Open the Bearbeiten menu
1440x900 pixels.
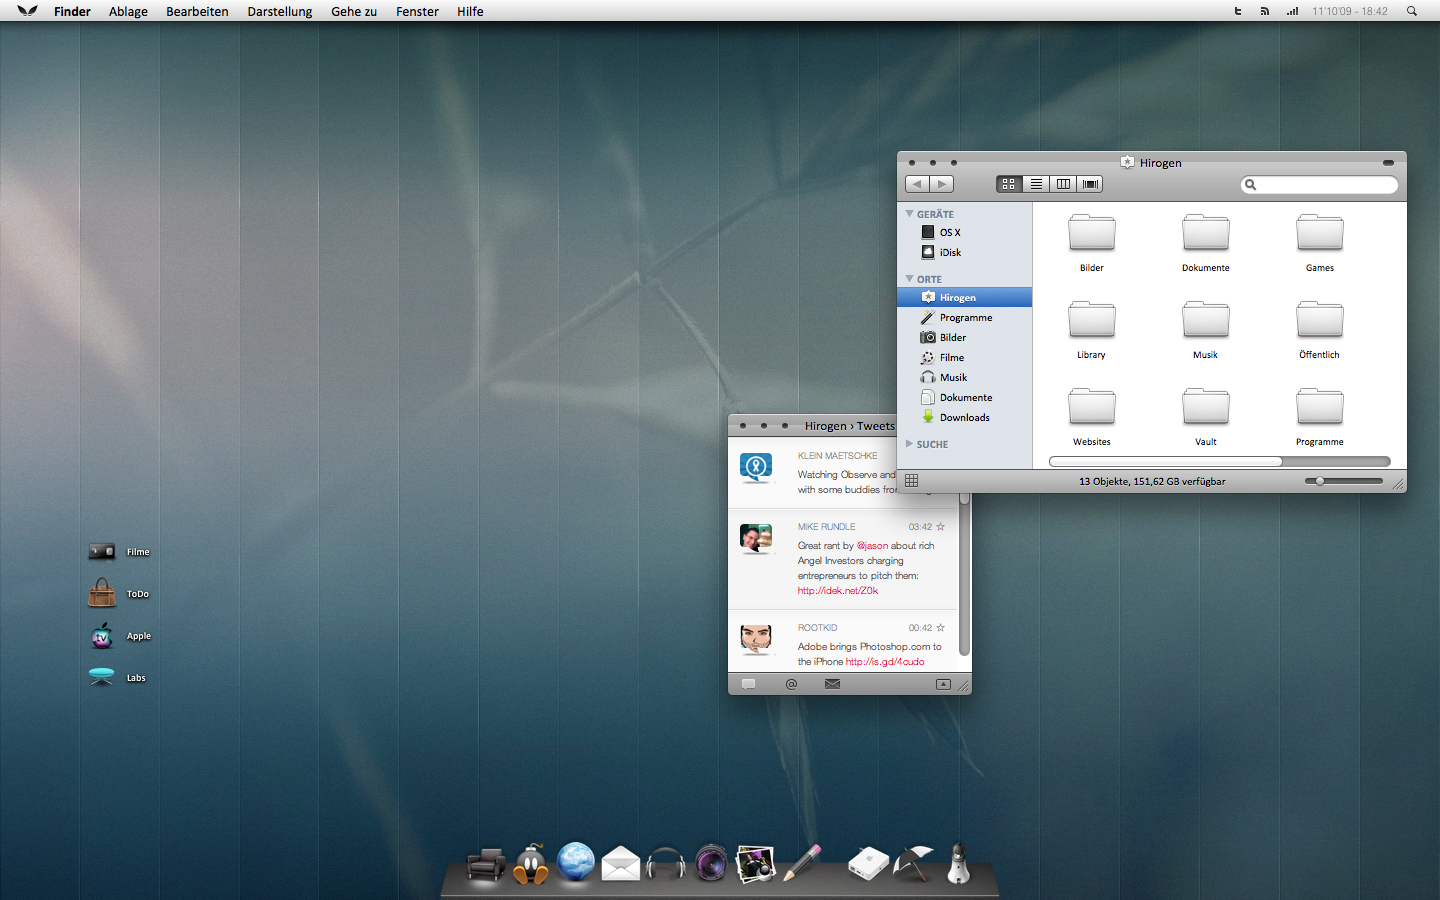(x=197, y=11)
